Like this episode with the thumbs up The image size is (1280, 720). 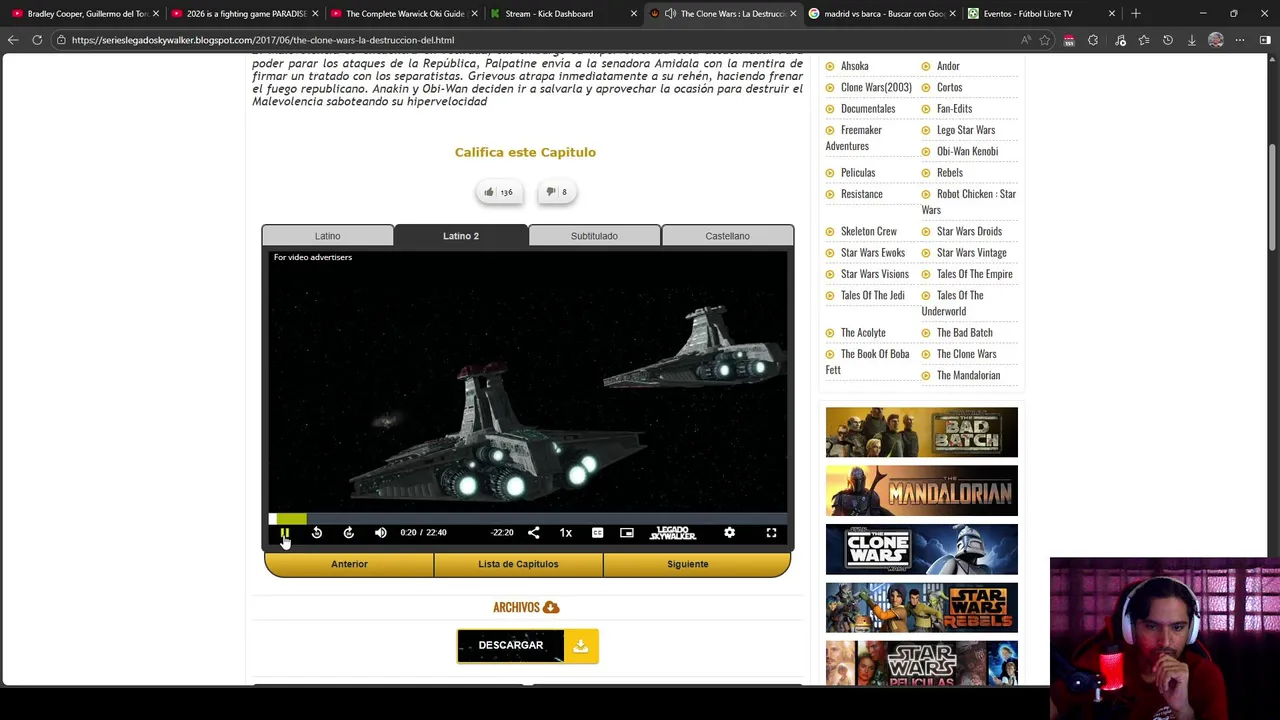click(499, 192)
